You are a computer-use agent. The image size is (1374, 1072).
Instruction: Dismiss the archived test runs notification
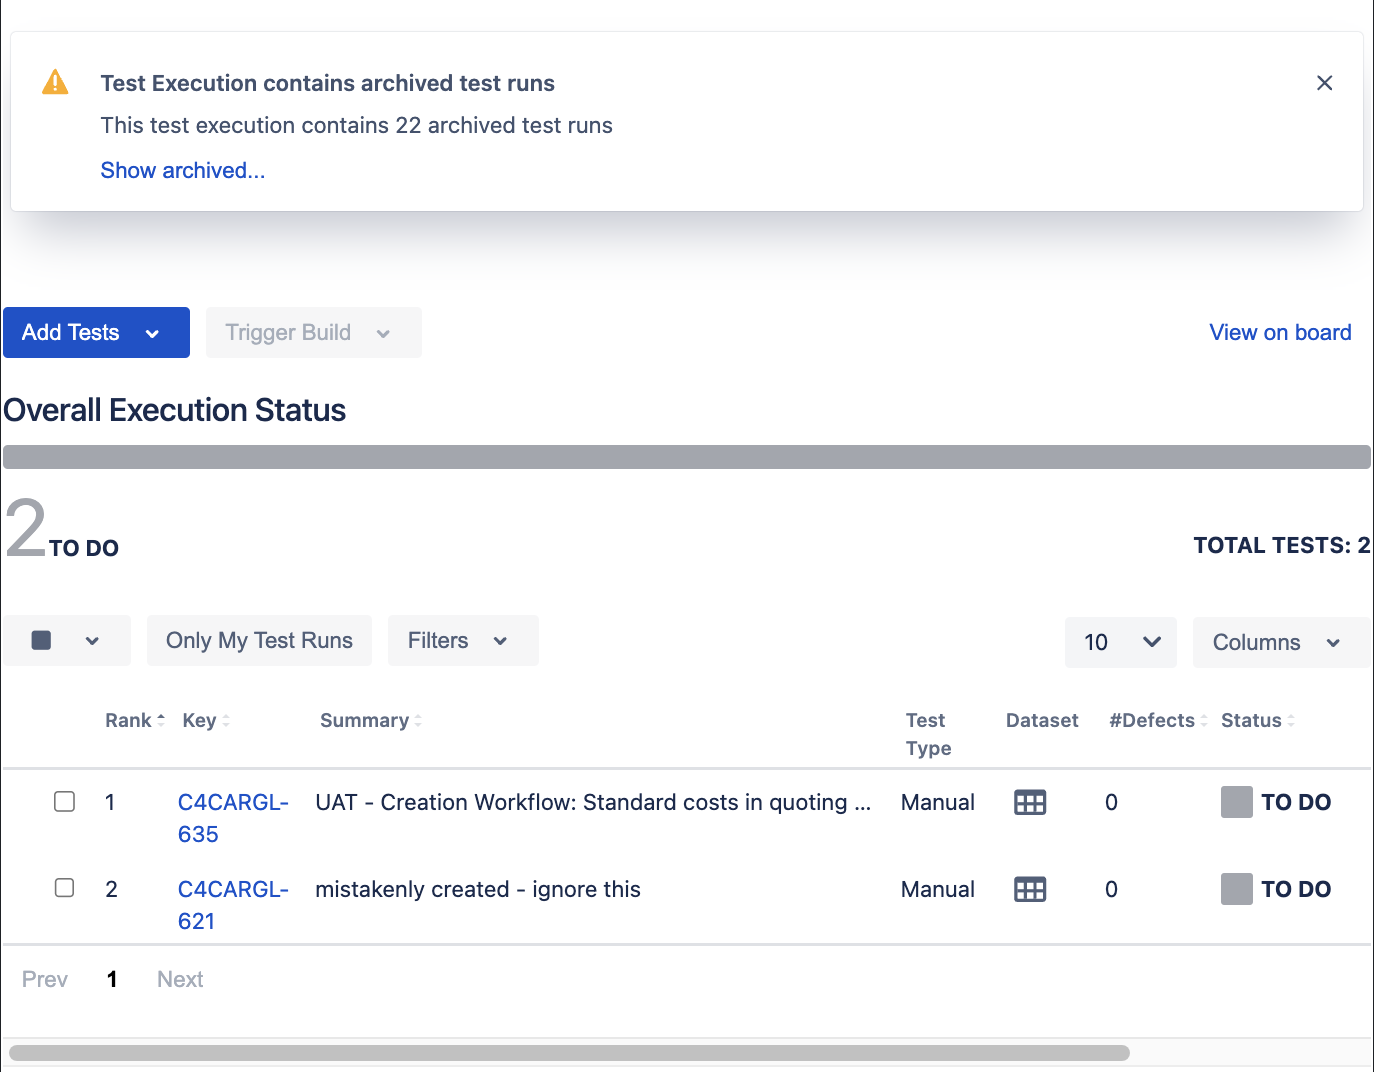click(x=1324, y=83)
